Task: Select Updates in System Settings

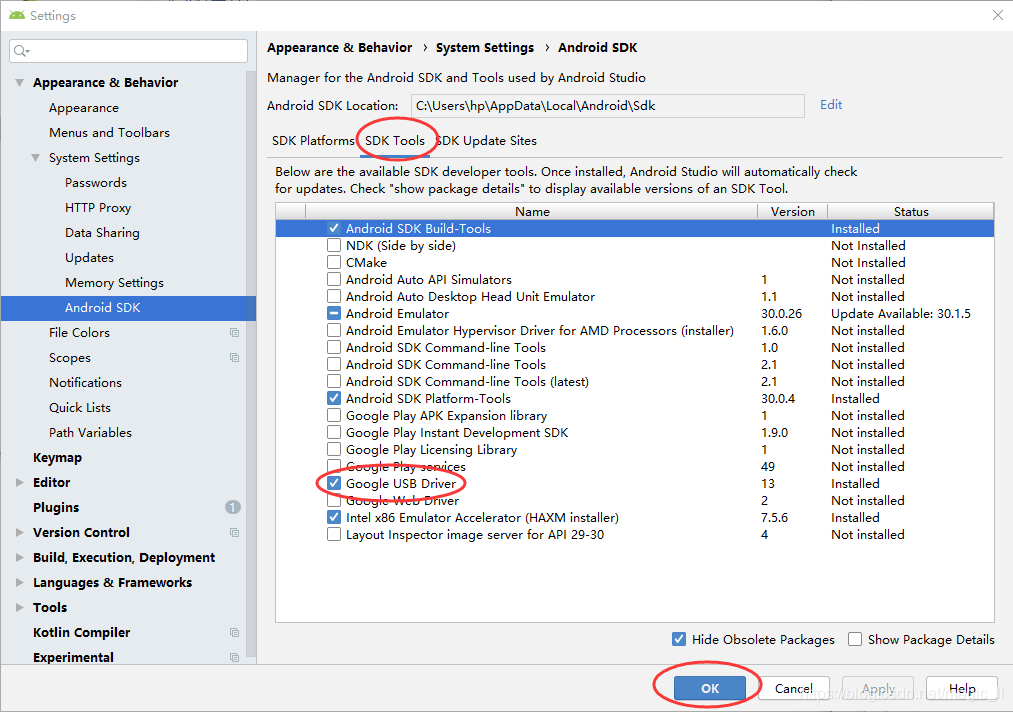Action: click(x=89, y=258)
